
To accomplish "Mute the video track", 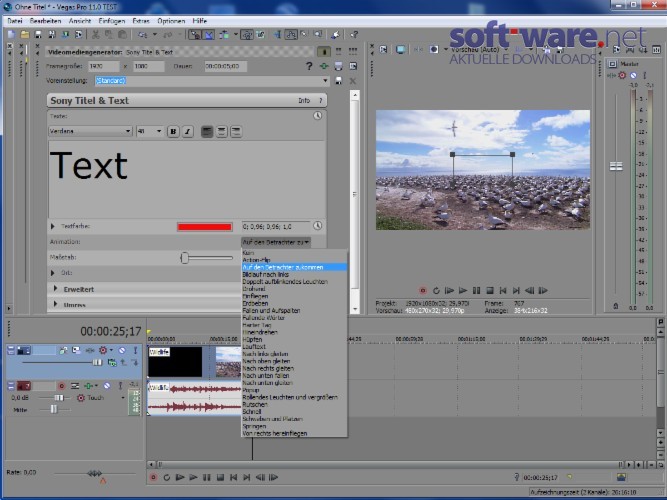I will point(122,350).
